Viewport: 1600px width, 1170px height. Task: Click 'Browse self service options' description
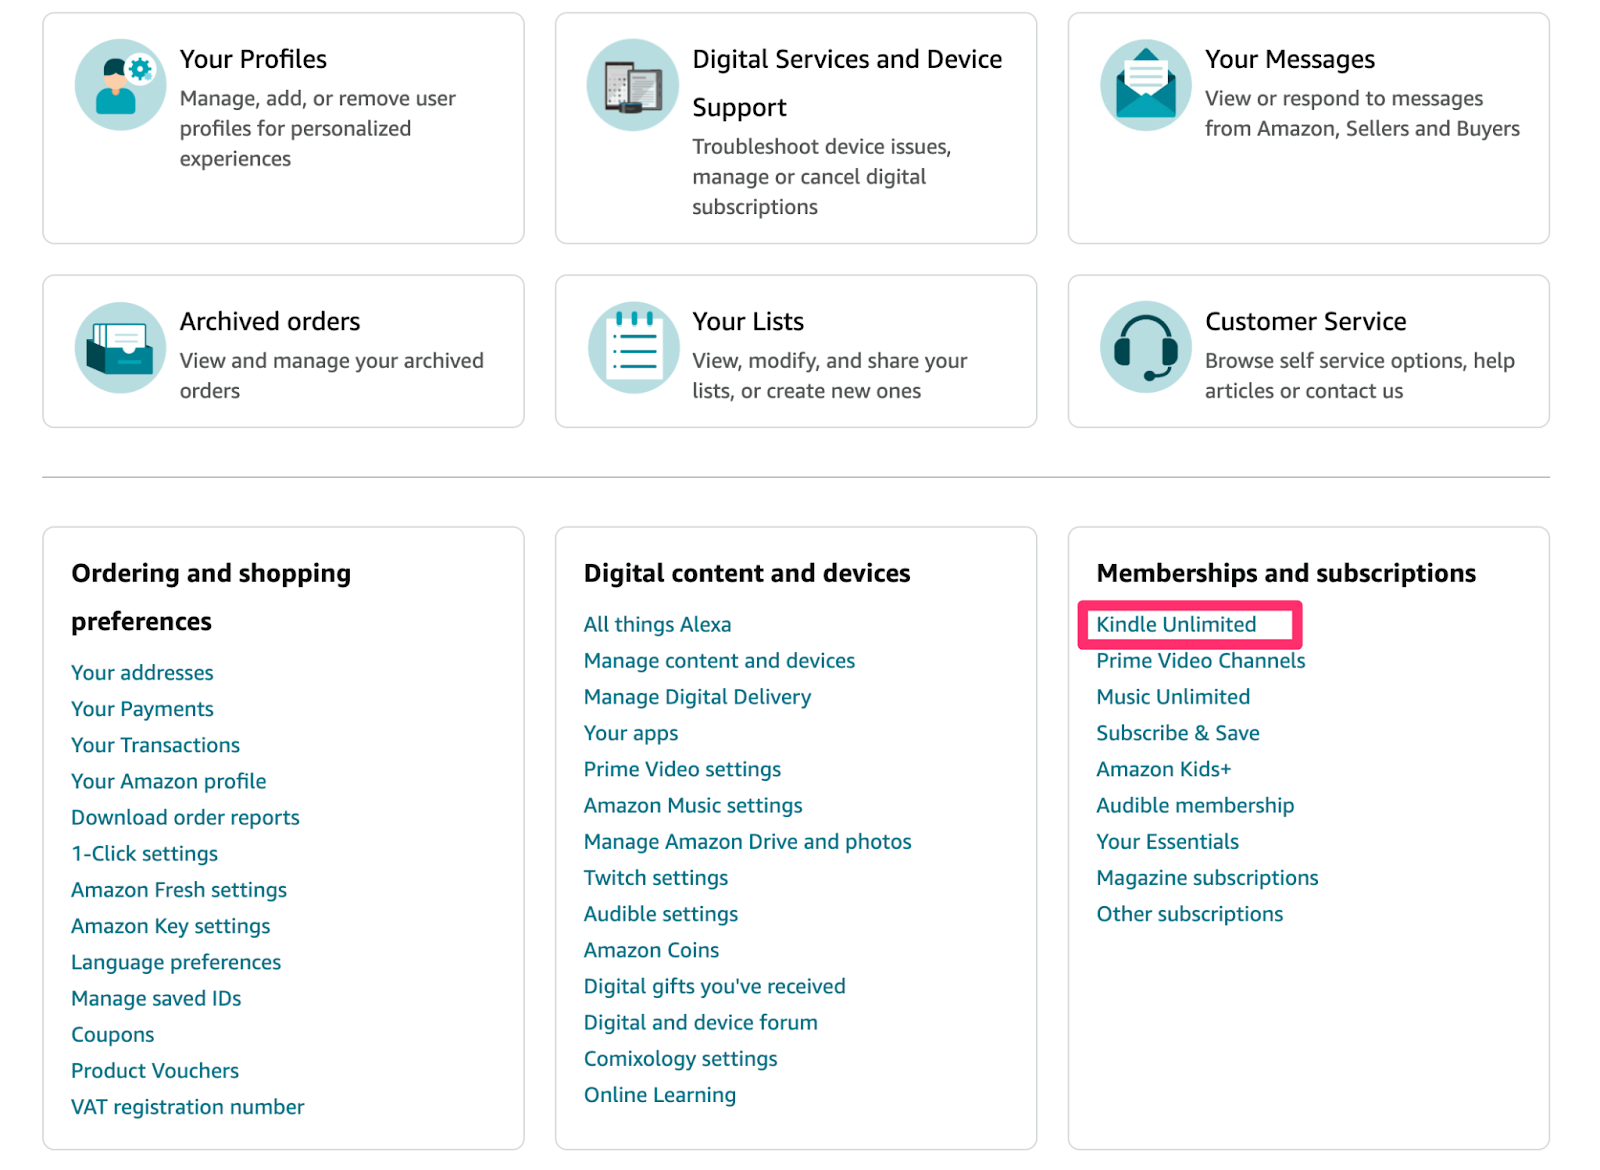click(1359, 375)
